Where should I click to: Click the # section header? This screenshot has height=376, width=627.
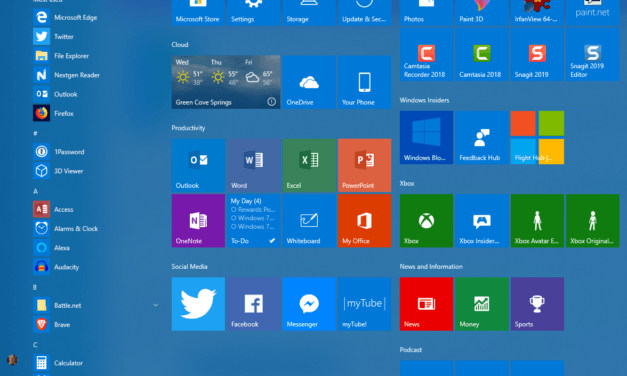tap(35, 133)
